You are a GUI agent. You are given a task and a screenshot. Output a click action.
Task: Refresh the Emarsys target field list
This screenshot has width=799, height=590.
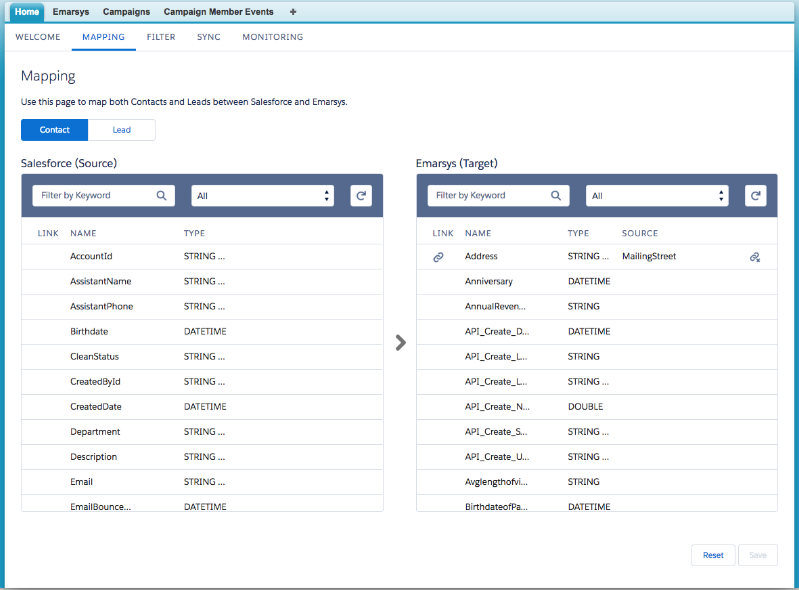tap(756, 196)
